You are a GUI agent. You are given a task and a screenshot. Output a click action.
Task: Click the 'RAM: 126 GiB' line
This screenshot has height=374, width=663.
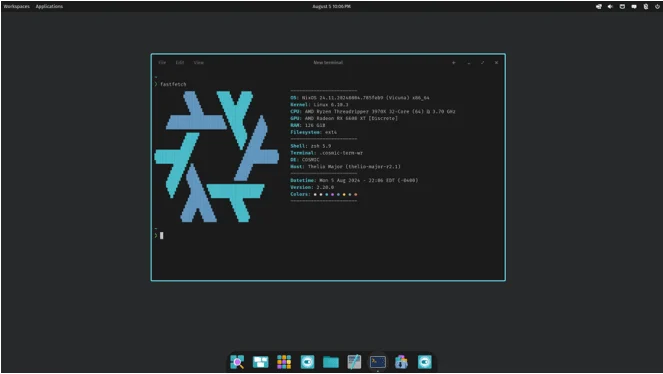307,125
